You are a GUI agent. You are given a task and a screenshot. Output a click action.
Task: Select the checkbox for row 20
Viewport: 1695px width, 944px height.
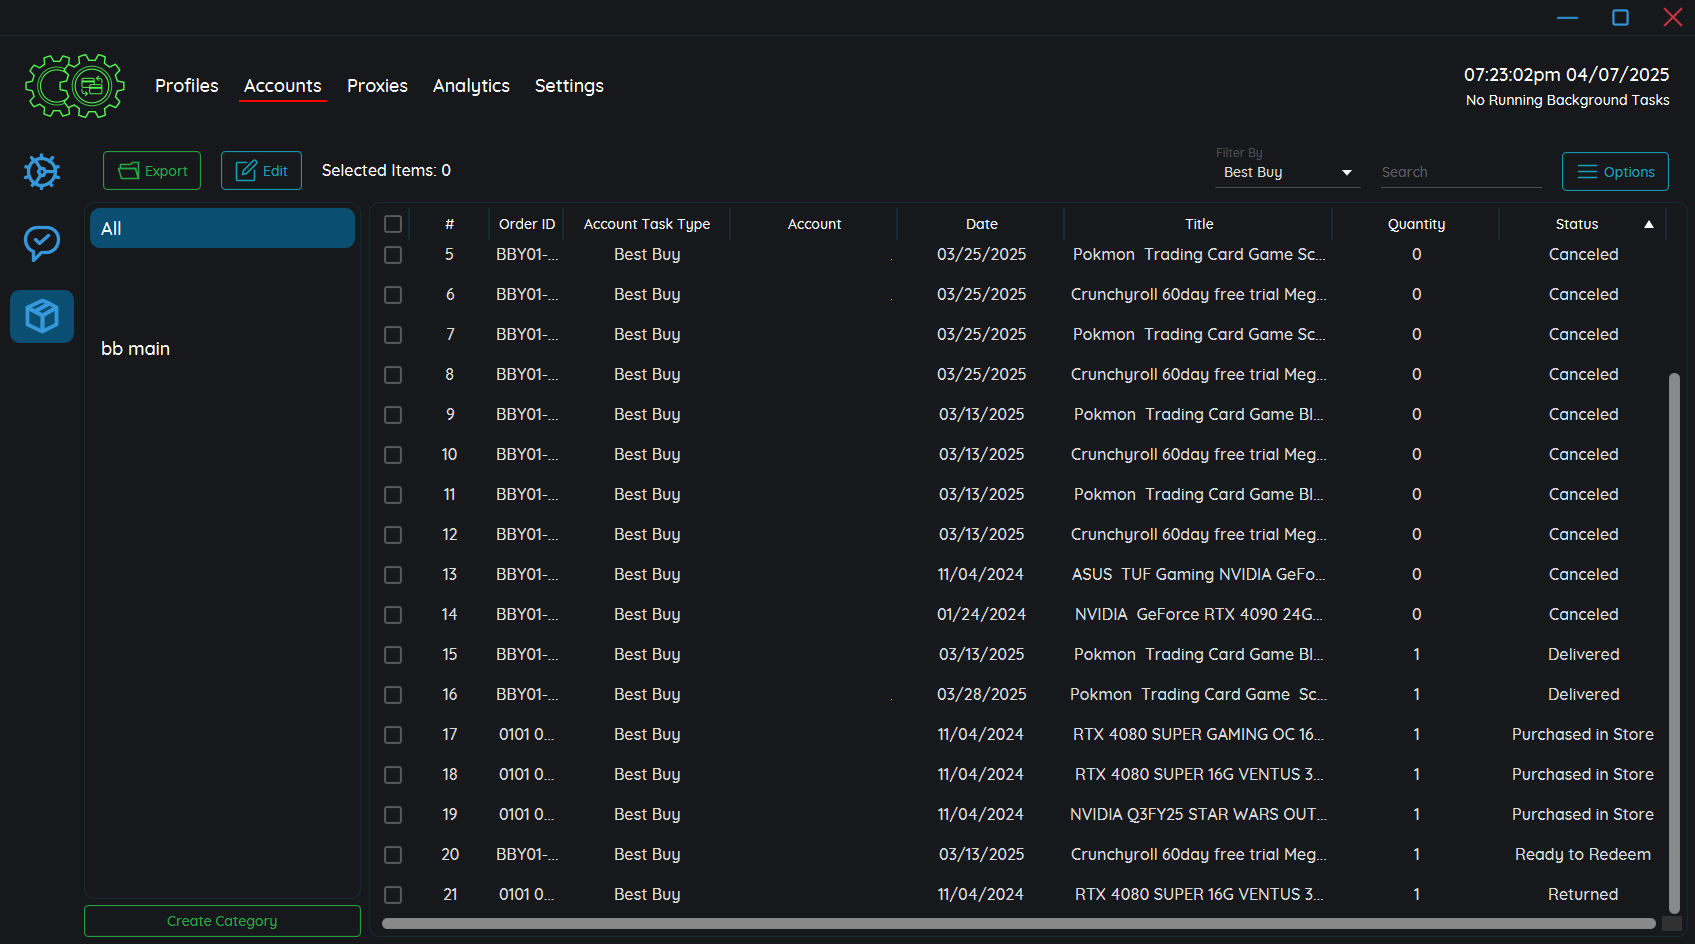pyautogui.click(x=393, y=855)
